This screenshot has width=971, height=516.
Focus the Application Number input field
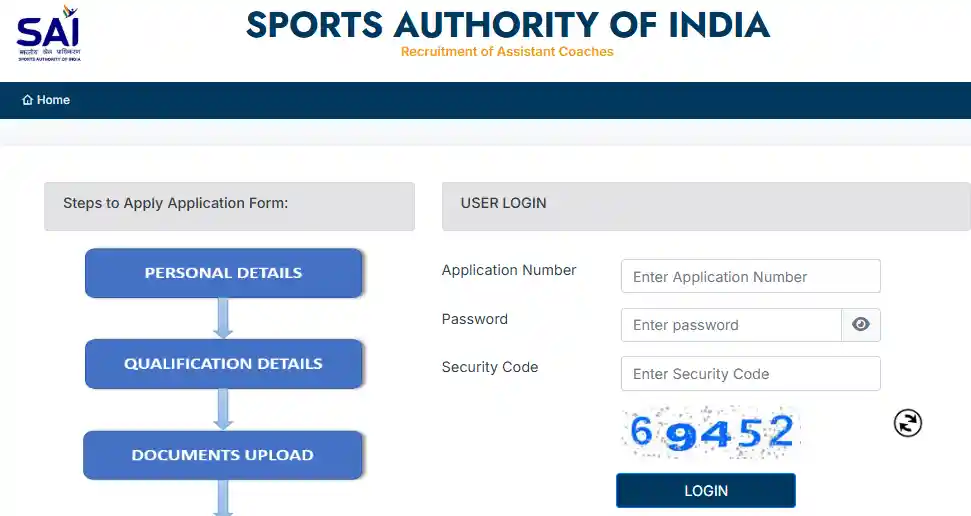(x=750, y=277)
